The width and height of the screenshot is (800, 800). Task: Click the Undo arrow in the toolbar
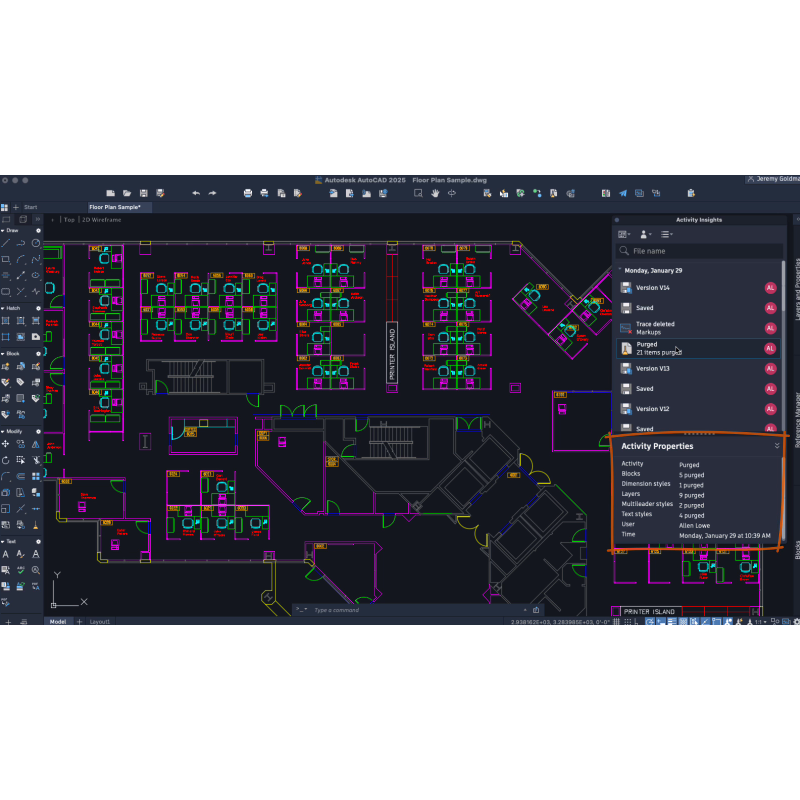(x=196, y=193)
